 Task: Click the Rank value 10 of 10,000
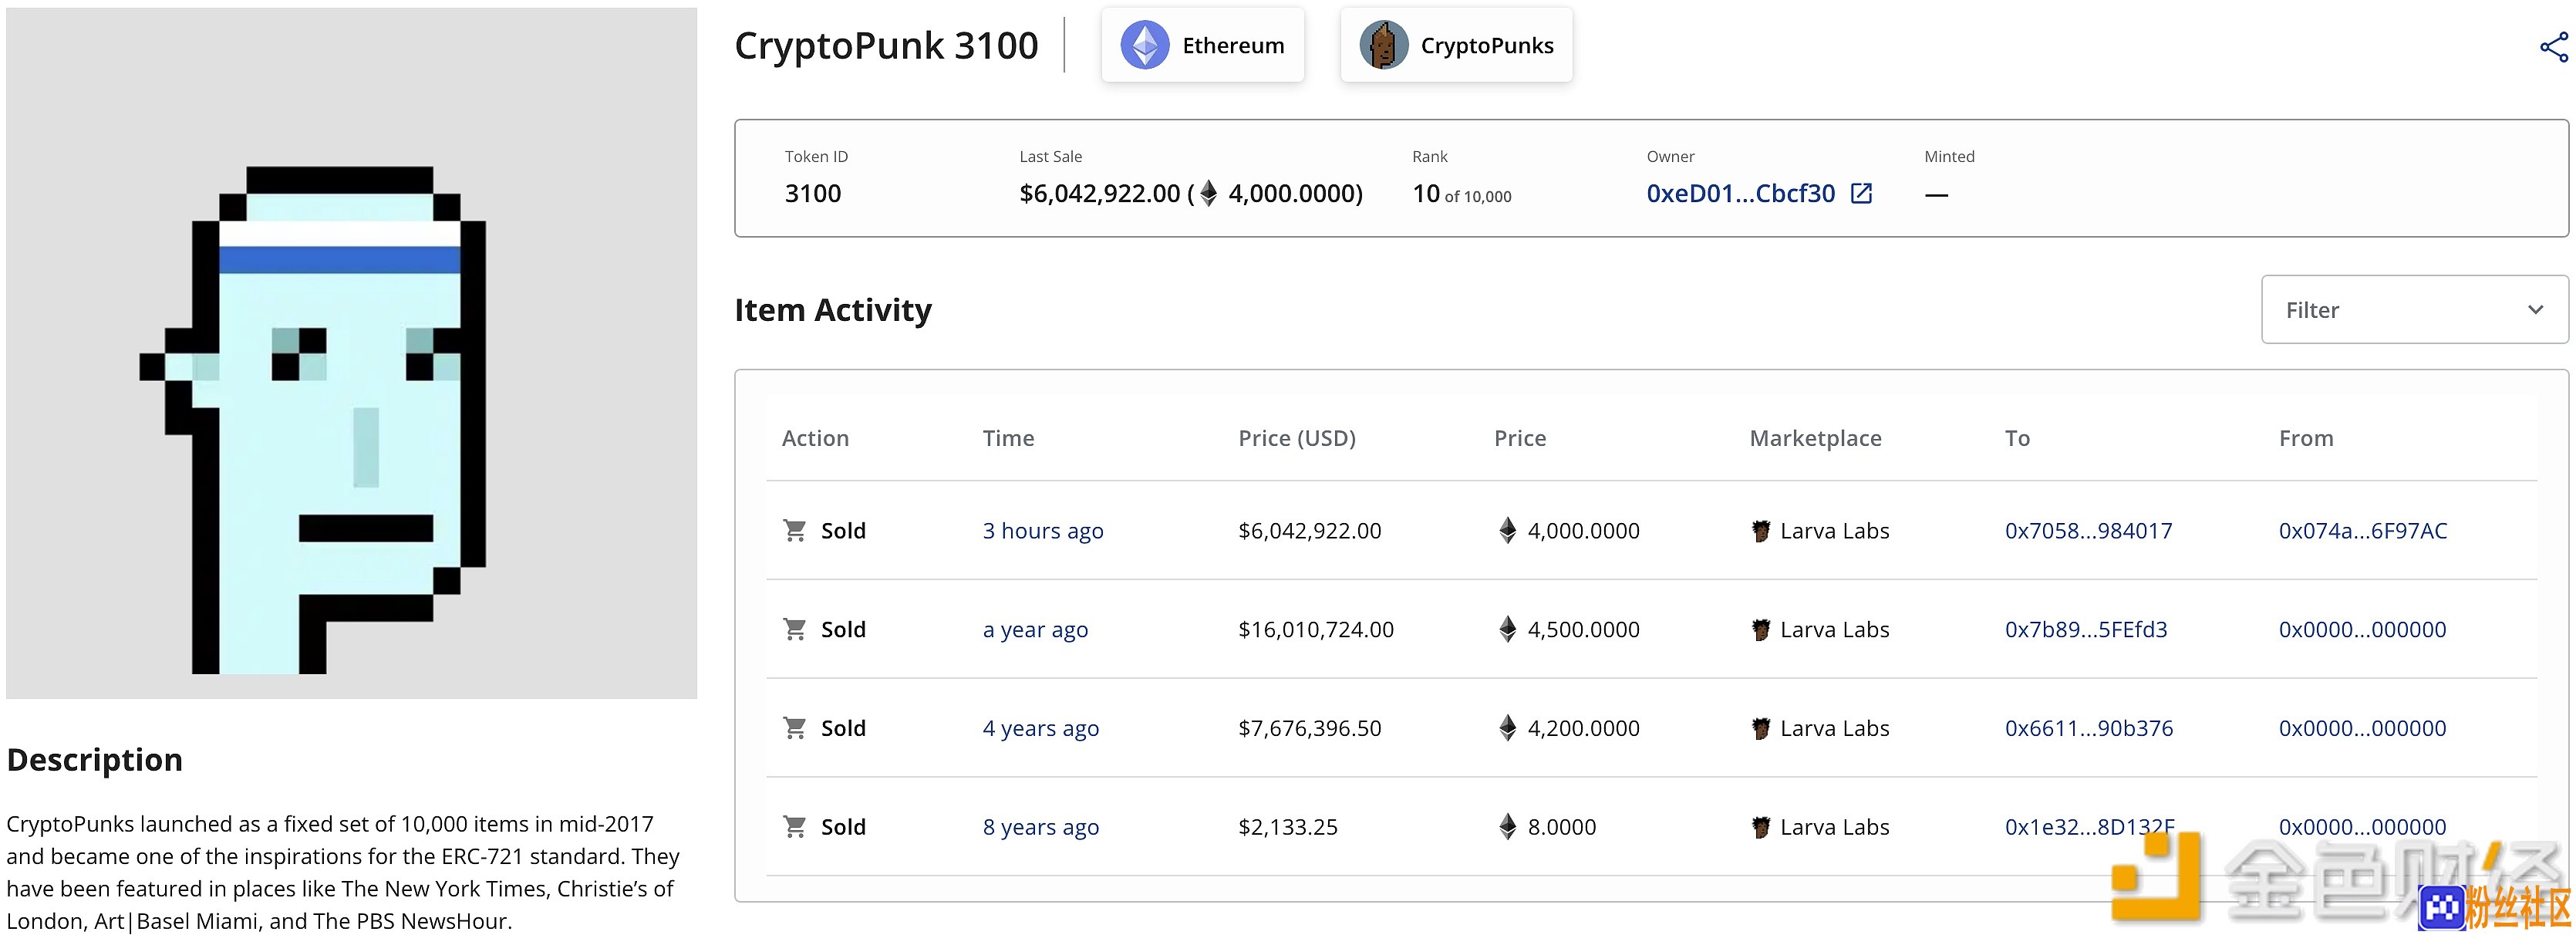(x=1461, y=194)
